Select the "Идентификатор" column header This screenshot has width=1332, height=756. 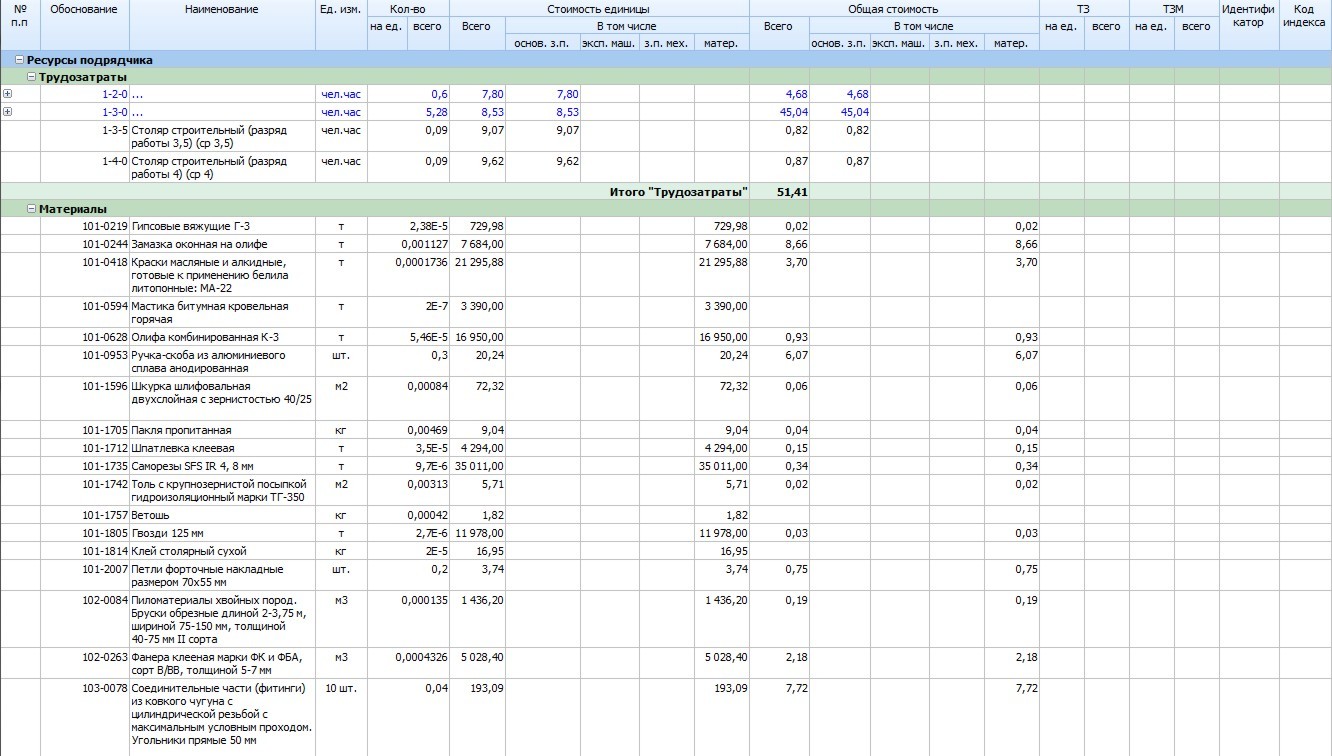coord(1248,16)
